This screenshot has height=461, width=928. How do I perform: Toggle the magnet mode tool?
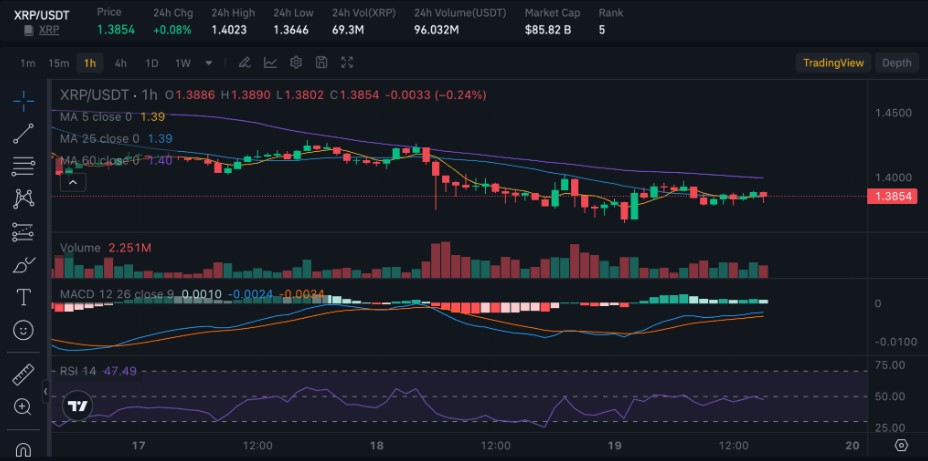[x=23, y=448]
